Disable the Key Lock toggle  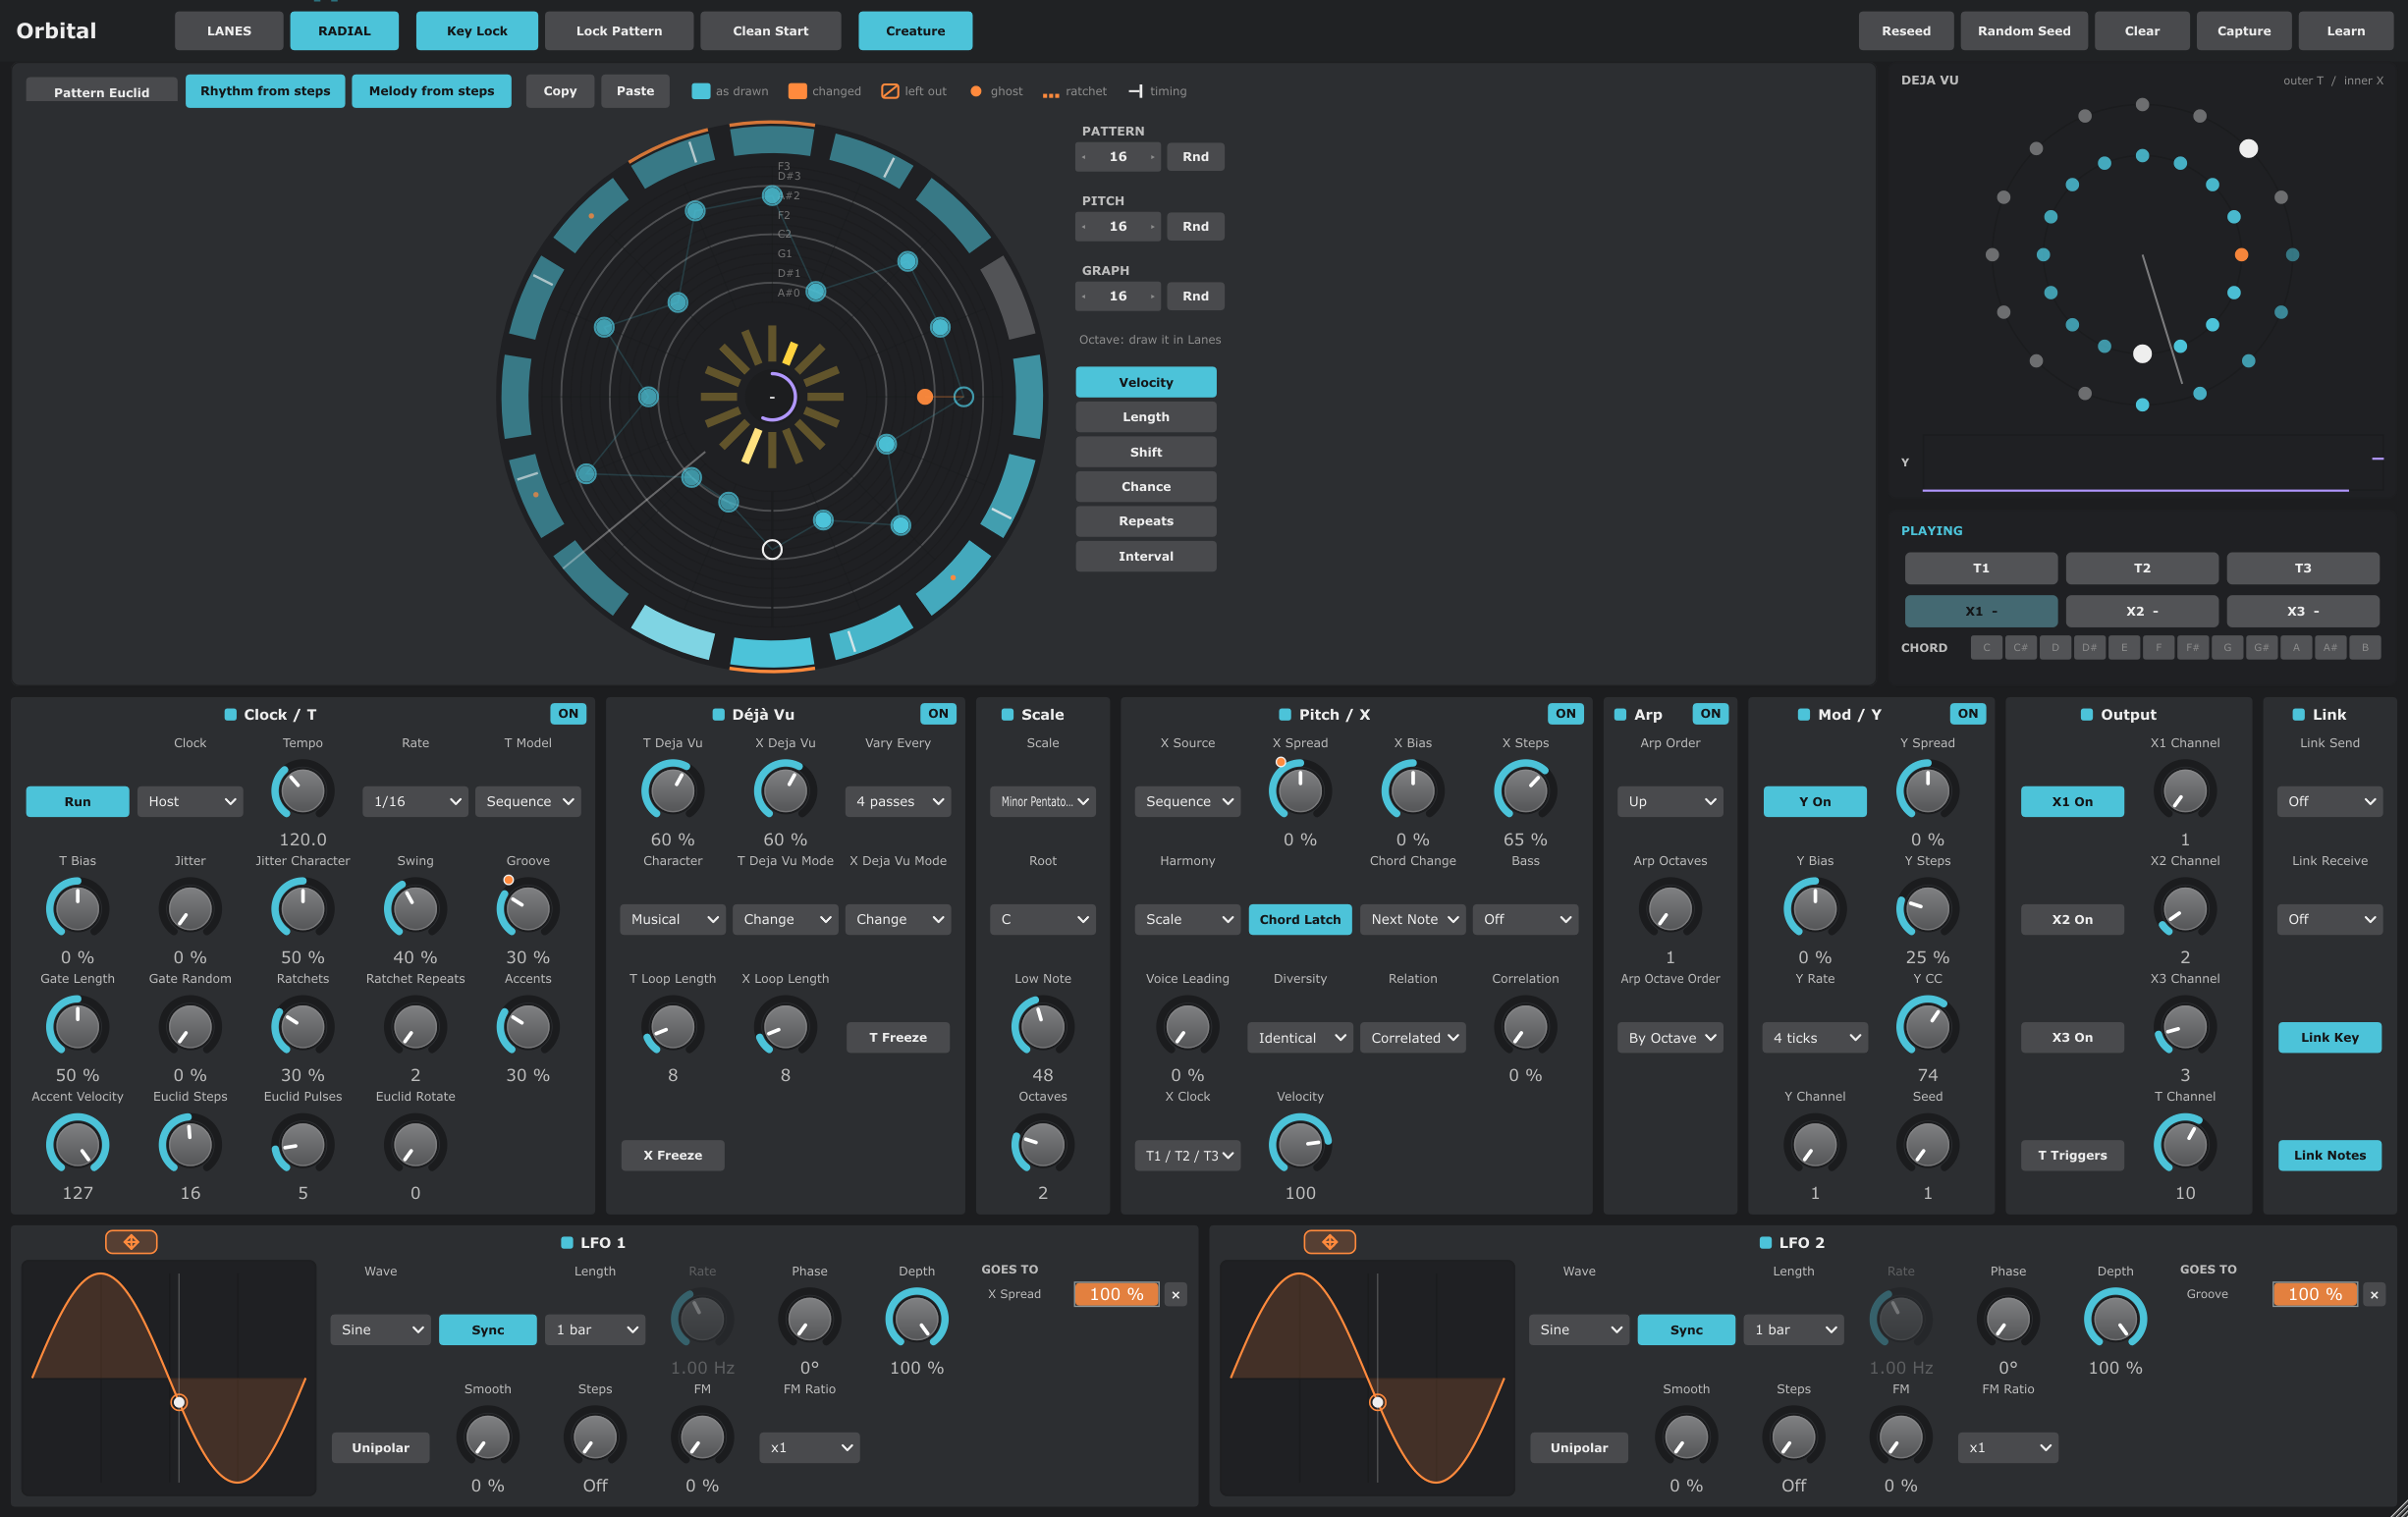477,31
